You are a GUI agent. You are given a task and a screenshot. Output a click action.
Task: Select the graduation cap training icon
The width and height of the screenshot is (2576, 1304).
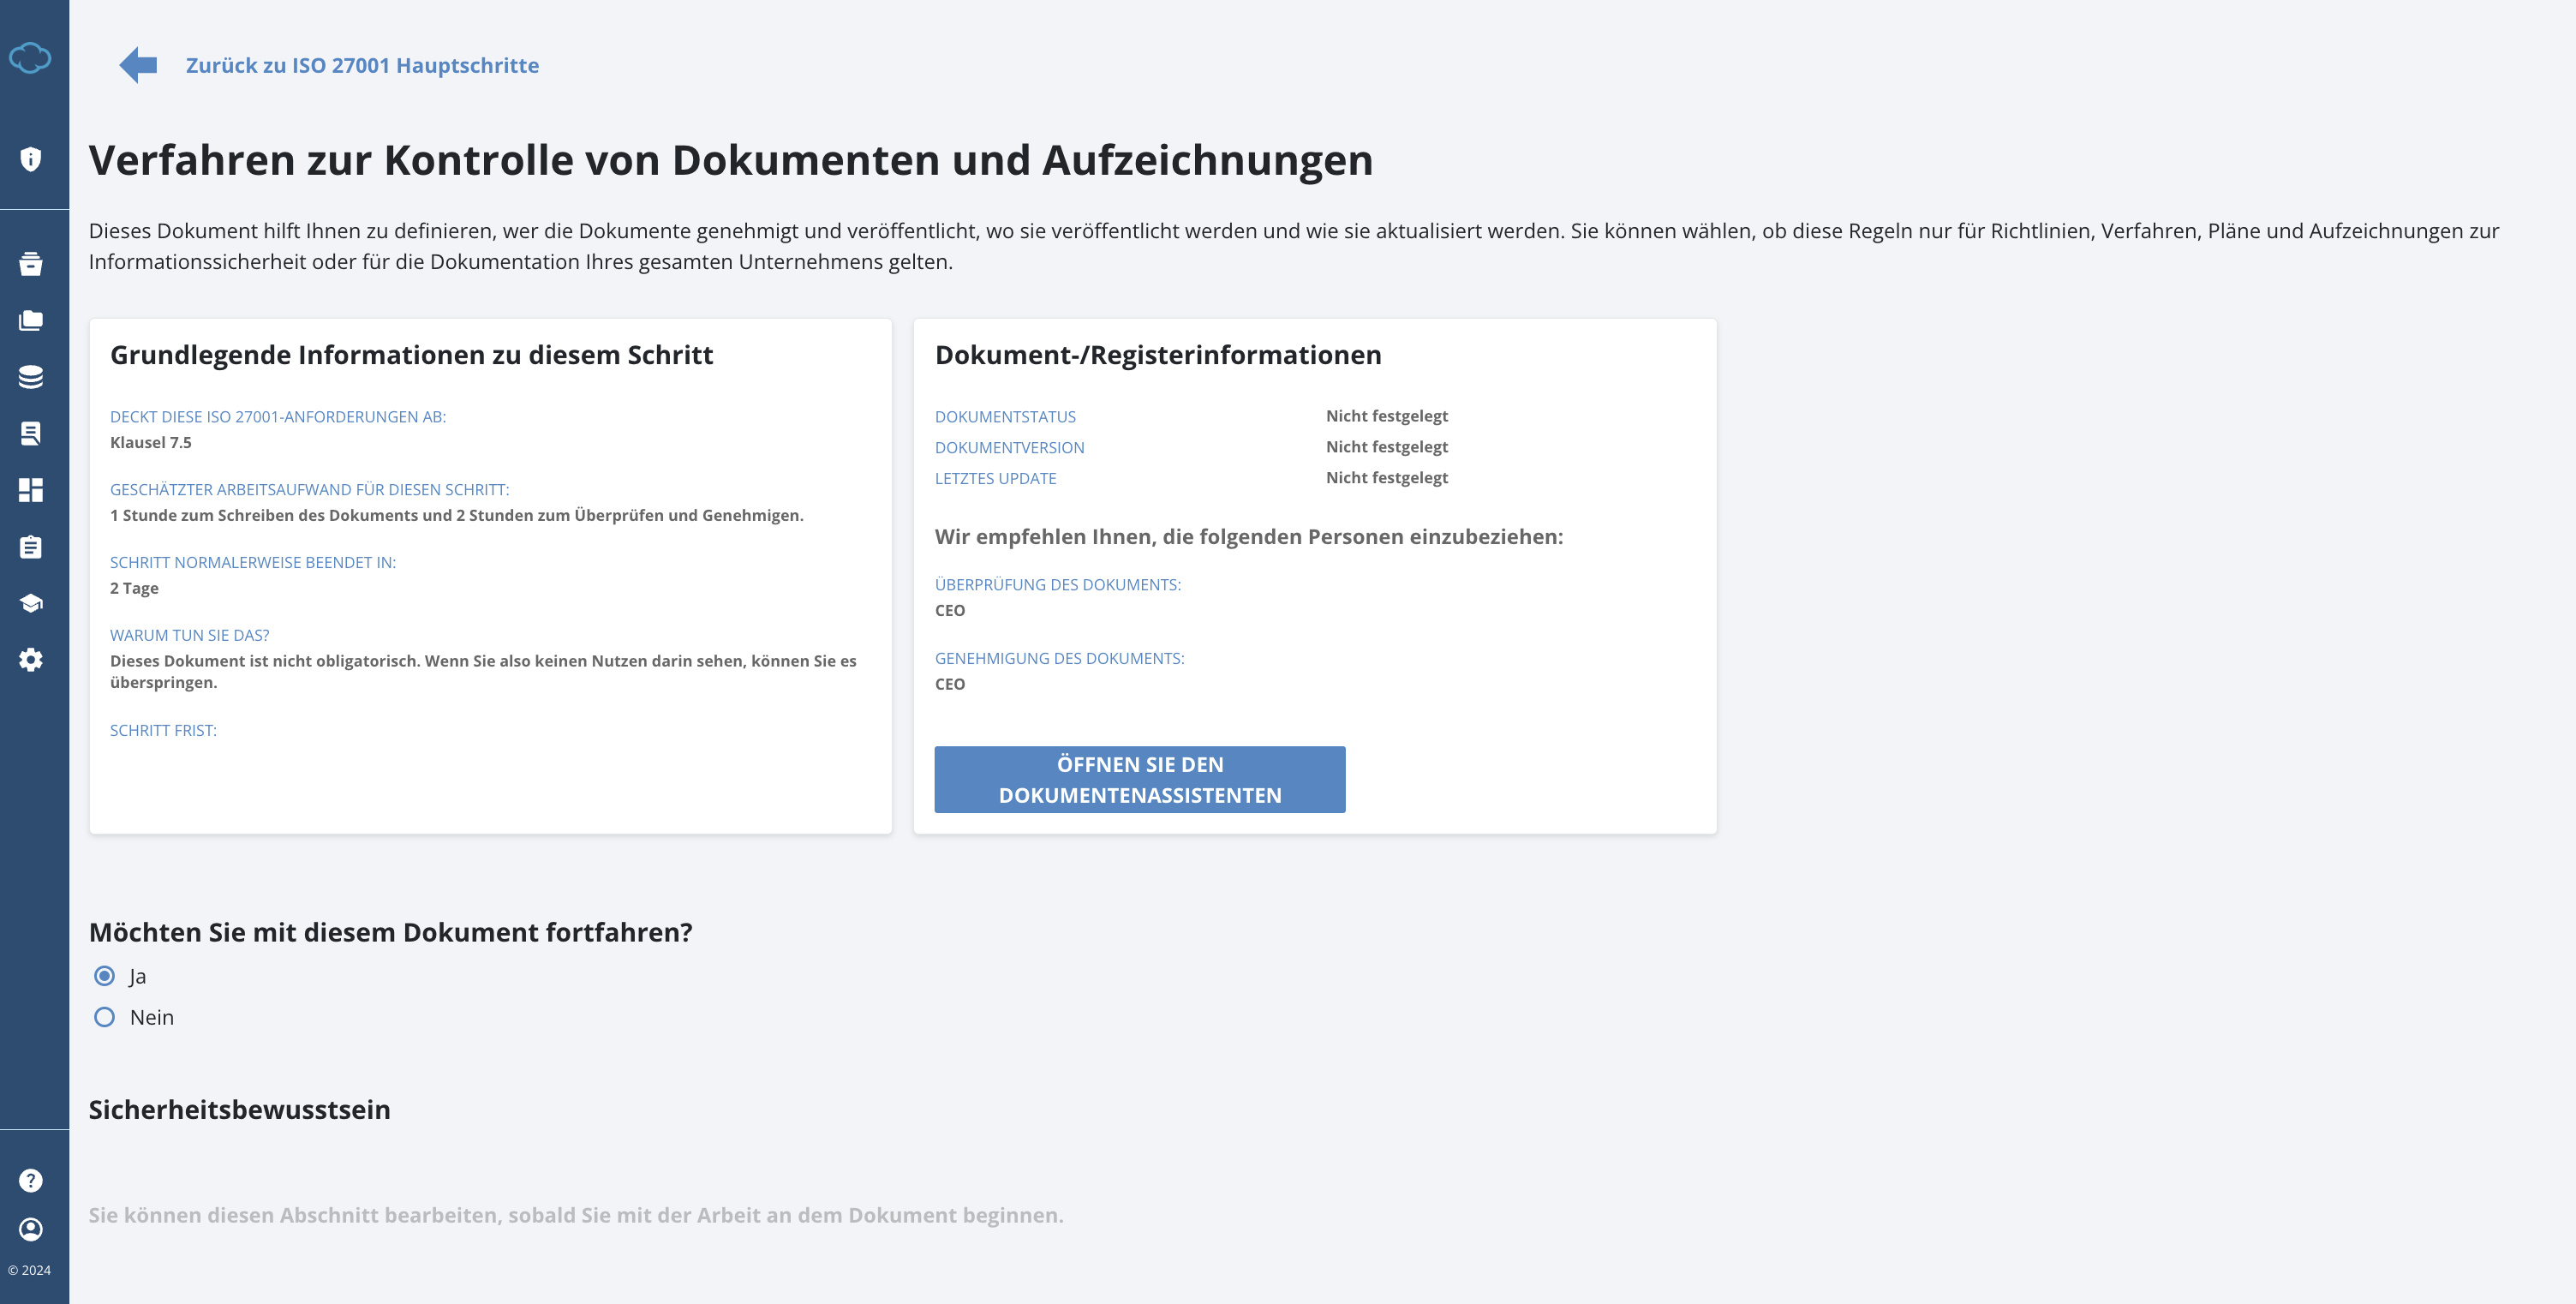pyautogui.click(x=31, y=603)
